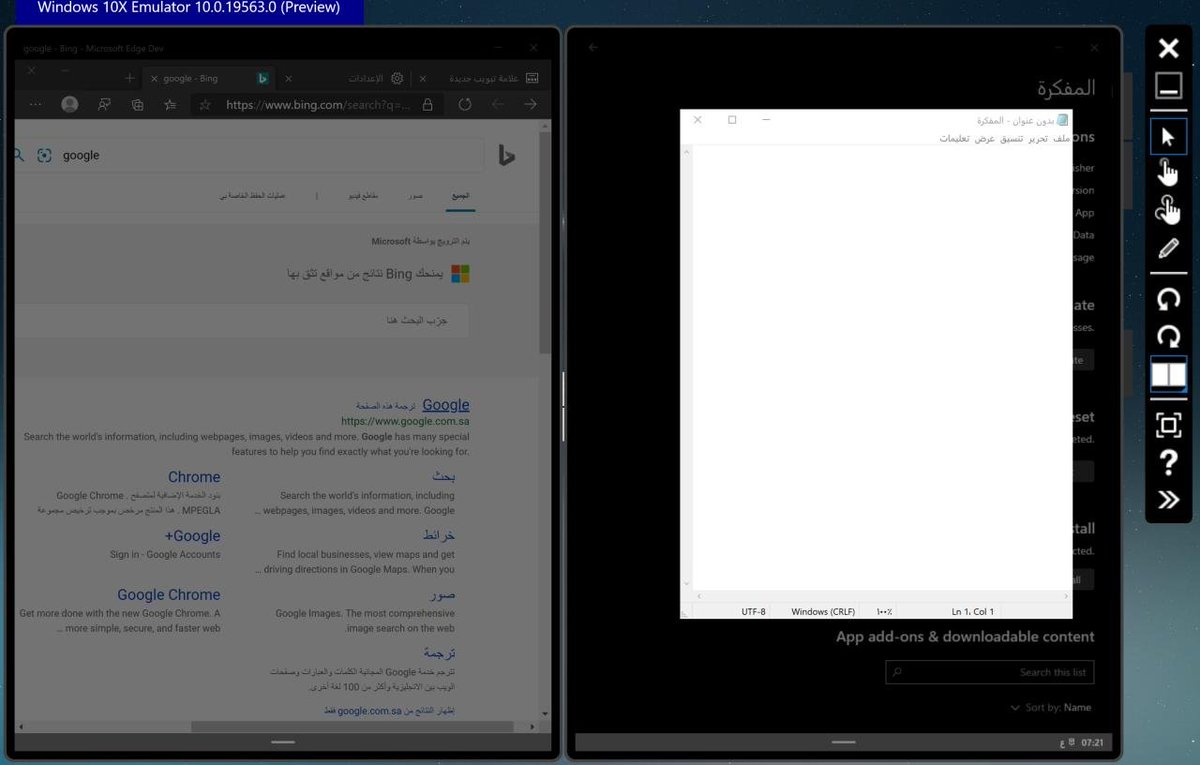Click the Edge address bar URL
Image resolution: width=1200 pixels, height=765 pixels.
318,104
